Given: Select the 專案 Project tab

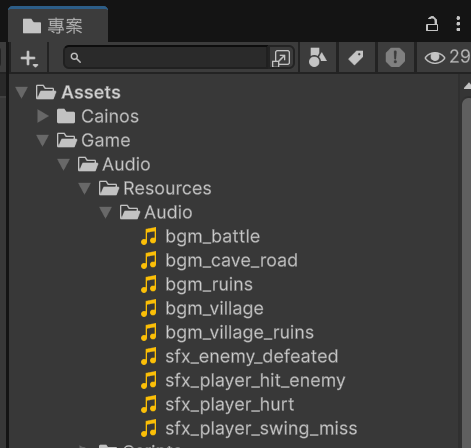Looking at the screenshot, I should (58, 25).
